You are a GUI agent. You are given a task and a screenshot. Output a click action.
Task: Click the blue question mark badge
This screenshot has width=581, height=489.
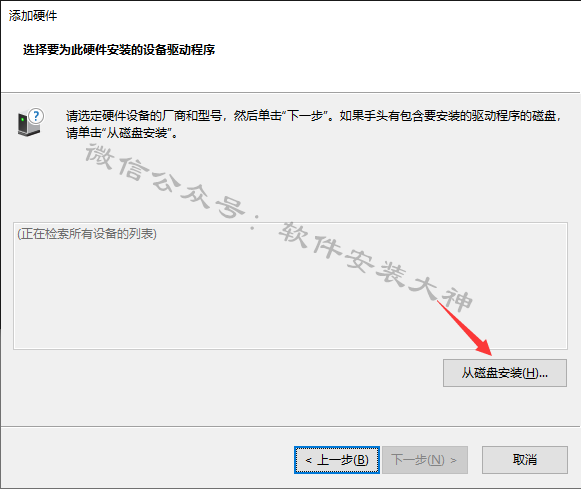coord(36,116)
